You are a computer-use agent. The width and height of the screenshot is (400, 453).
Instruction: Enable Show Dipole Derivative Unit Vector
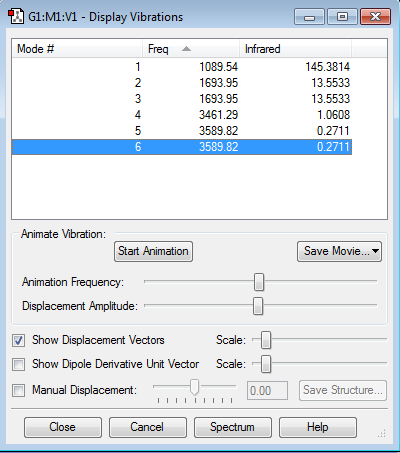pos(18,364)
